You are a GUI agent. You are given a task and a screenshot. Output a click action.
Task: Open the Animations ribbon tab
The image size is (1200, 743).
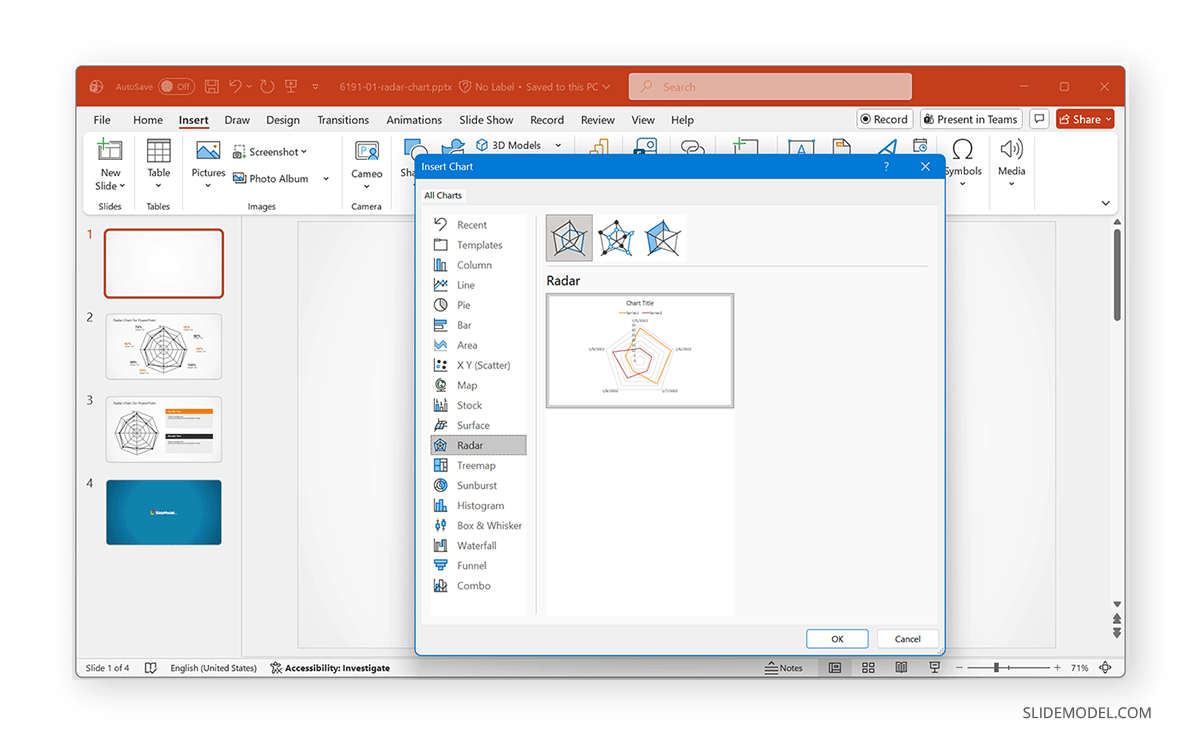coord(414,119)
